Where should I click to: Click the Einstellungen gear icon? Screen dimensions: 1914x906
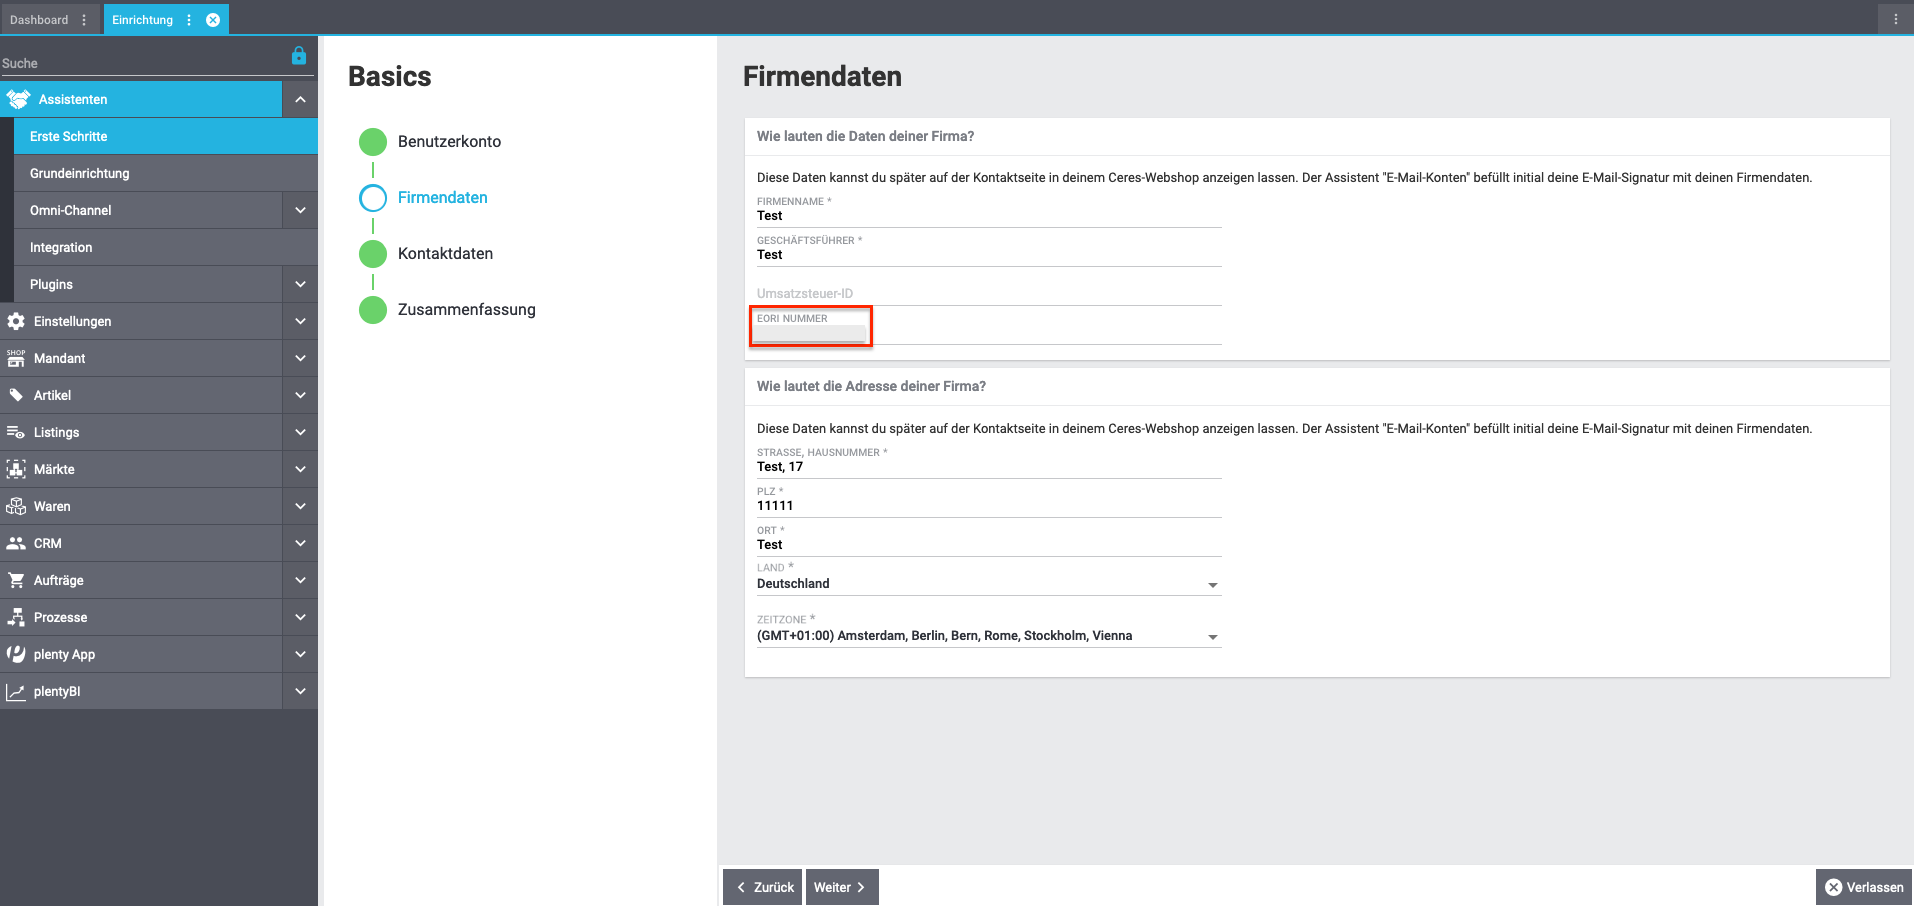(x=16, y=321)
